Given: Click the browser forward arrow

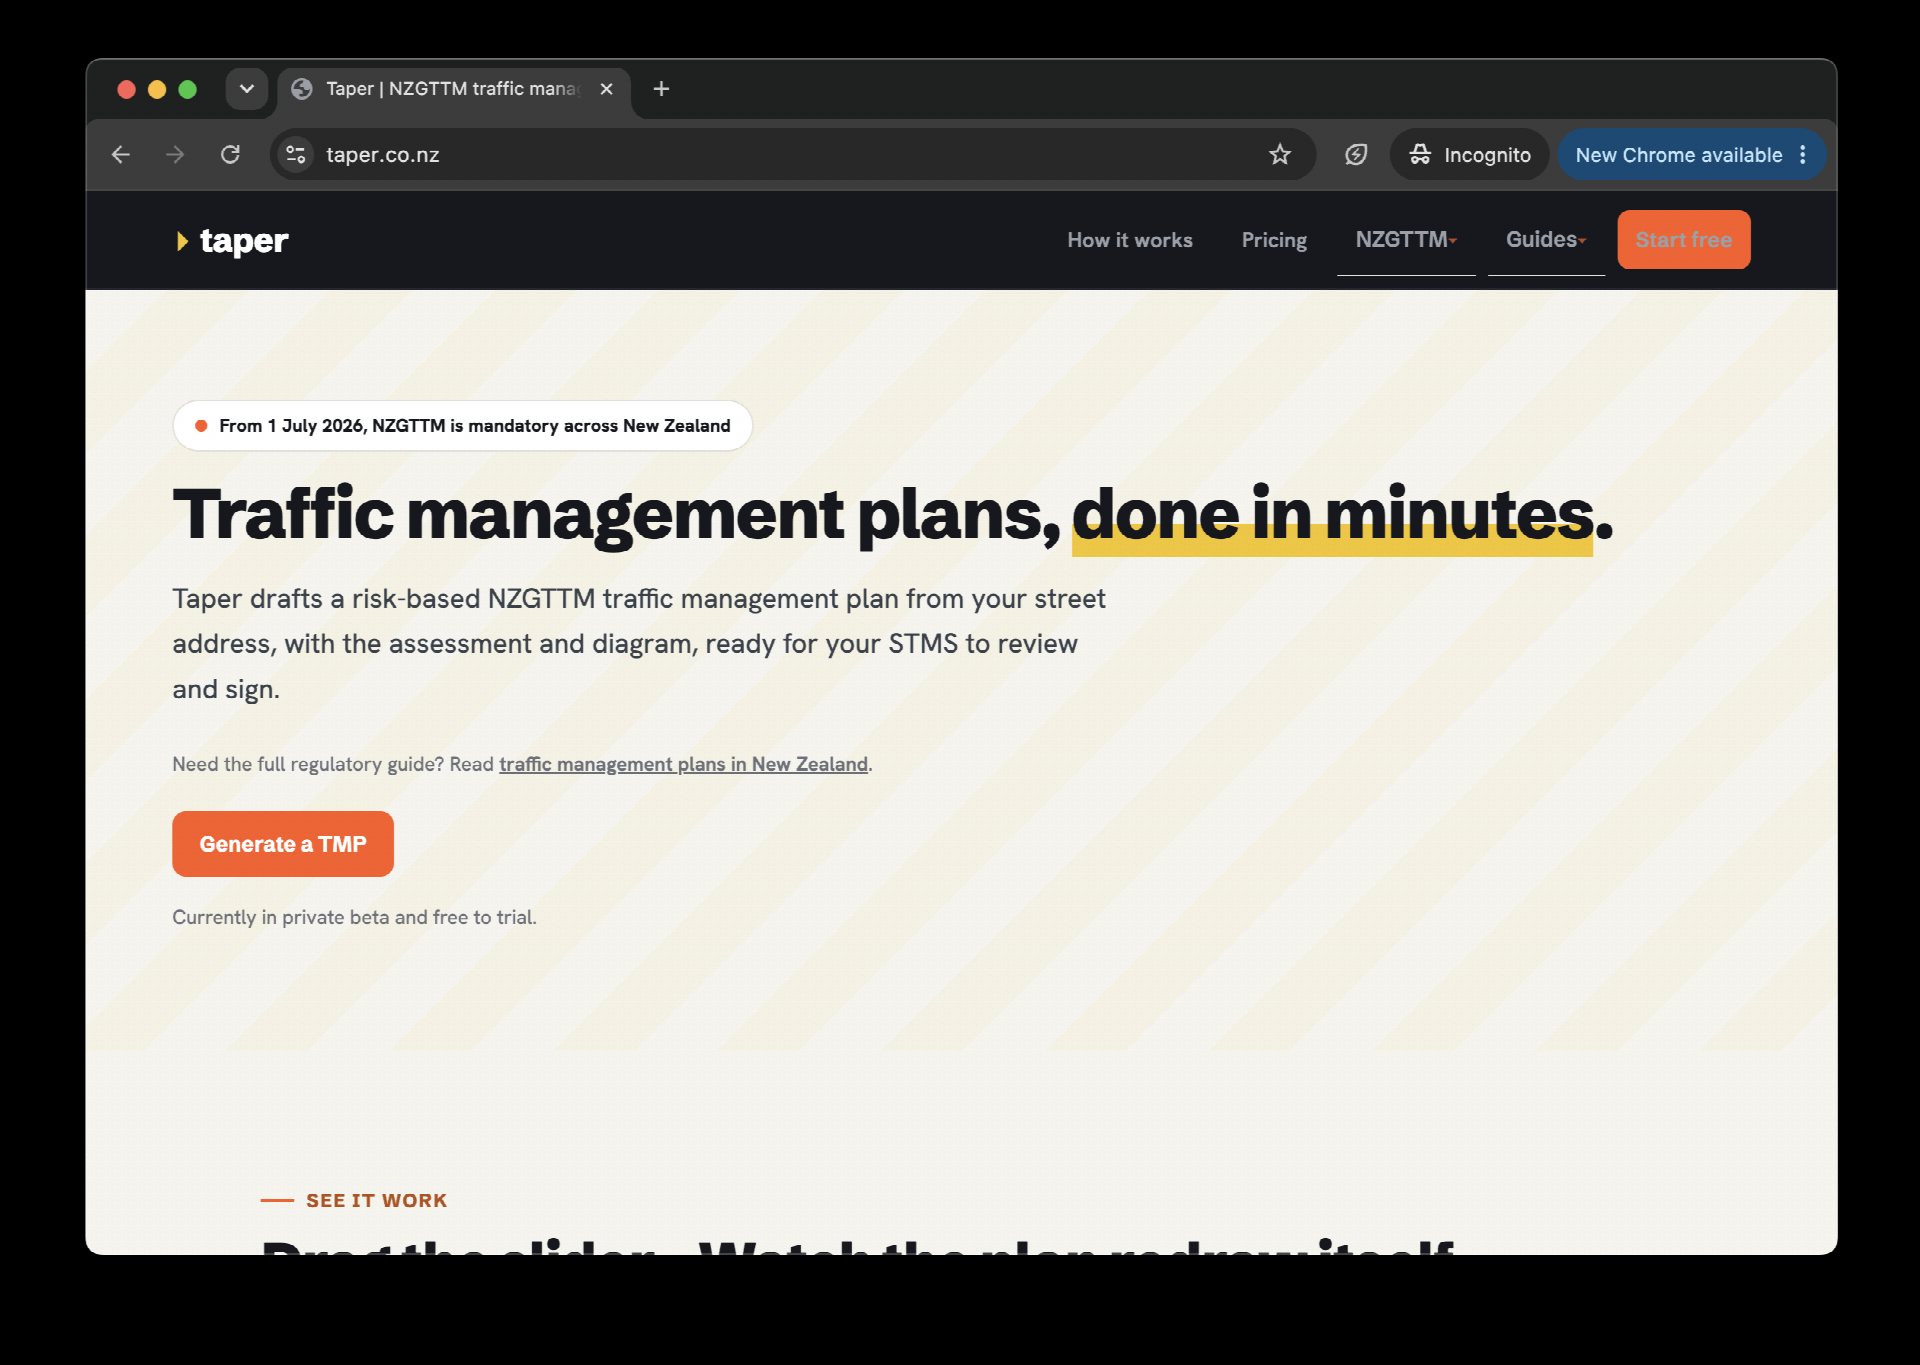Looking at the screenshot, I should (175, 155).
